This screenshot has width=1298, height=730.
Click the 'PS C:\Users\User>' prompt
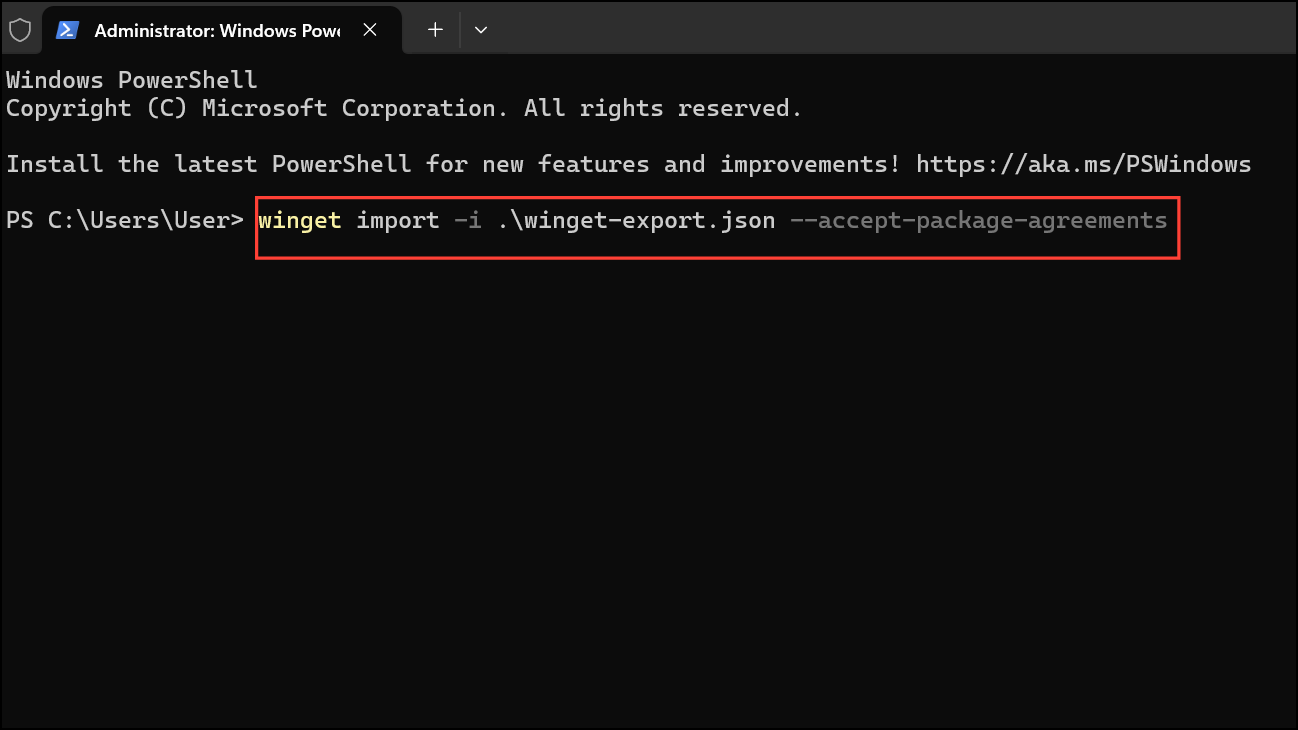[125, 220]
